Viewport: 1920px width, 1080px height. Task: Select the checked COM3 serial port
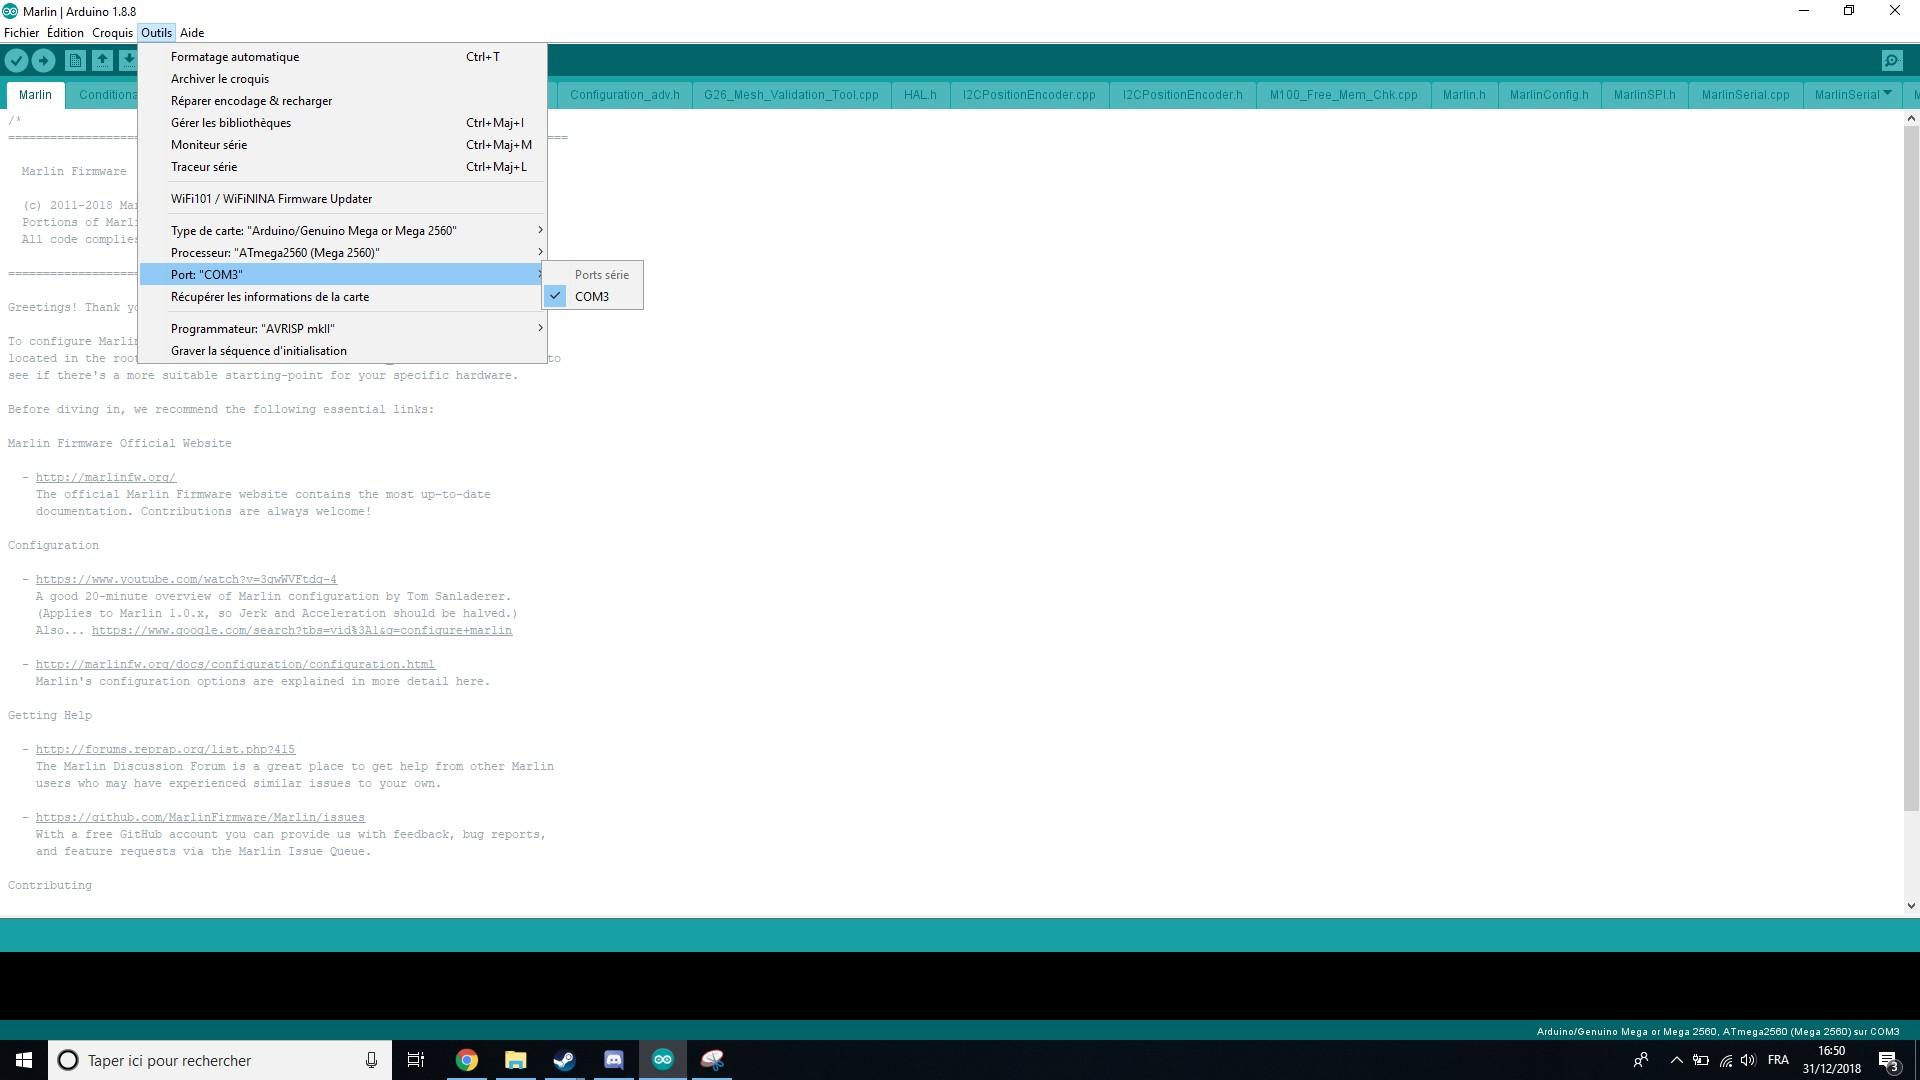pyautogui.click(x=592, y=297)
